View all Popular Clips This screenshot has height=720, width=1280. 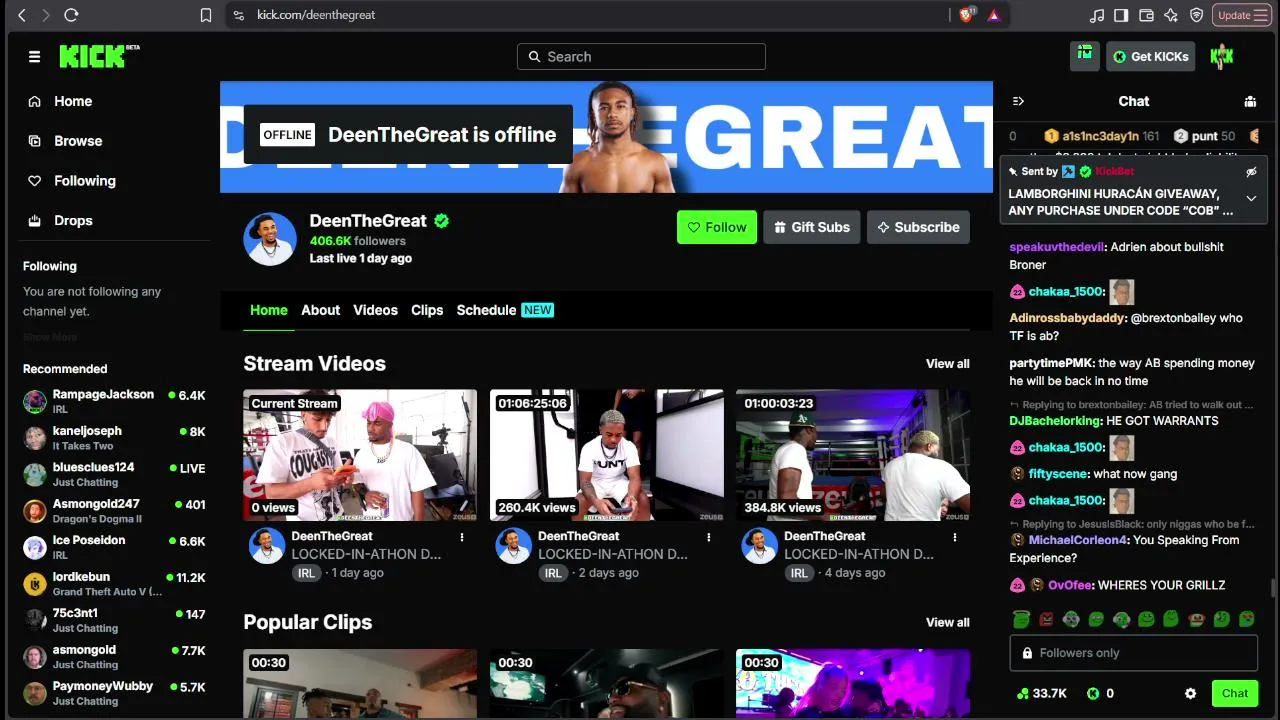click(x=948, y=622)
